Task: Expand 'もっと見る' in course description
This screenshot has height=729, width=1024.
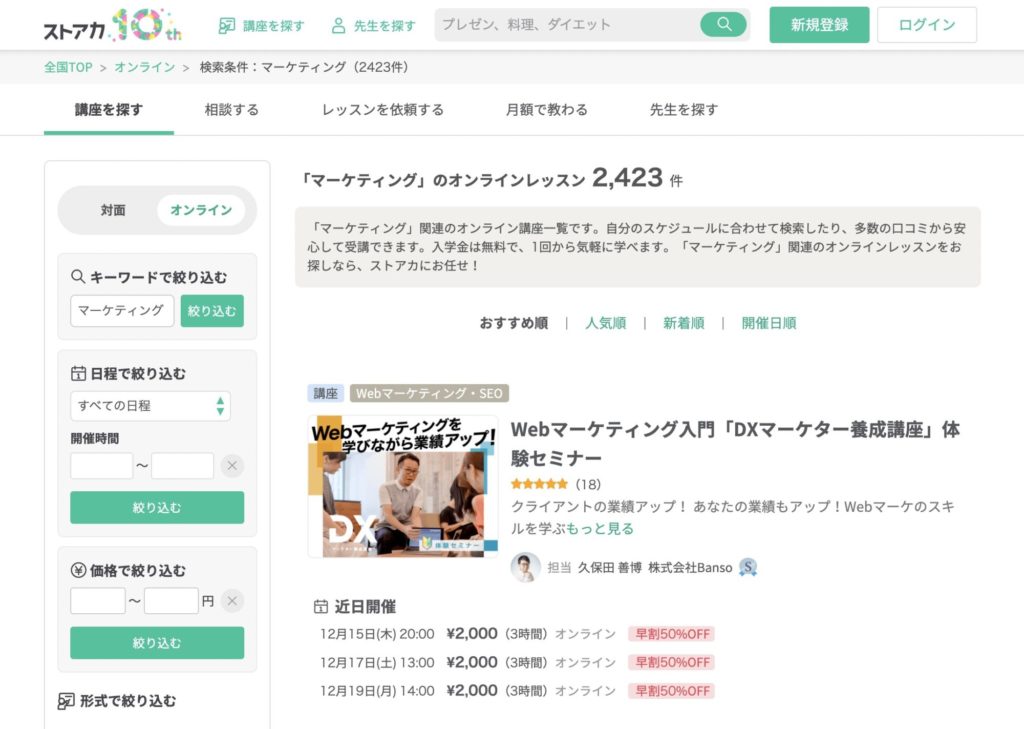Action: pyautogui.click(x=600, y=528)
